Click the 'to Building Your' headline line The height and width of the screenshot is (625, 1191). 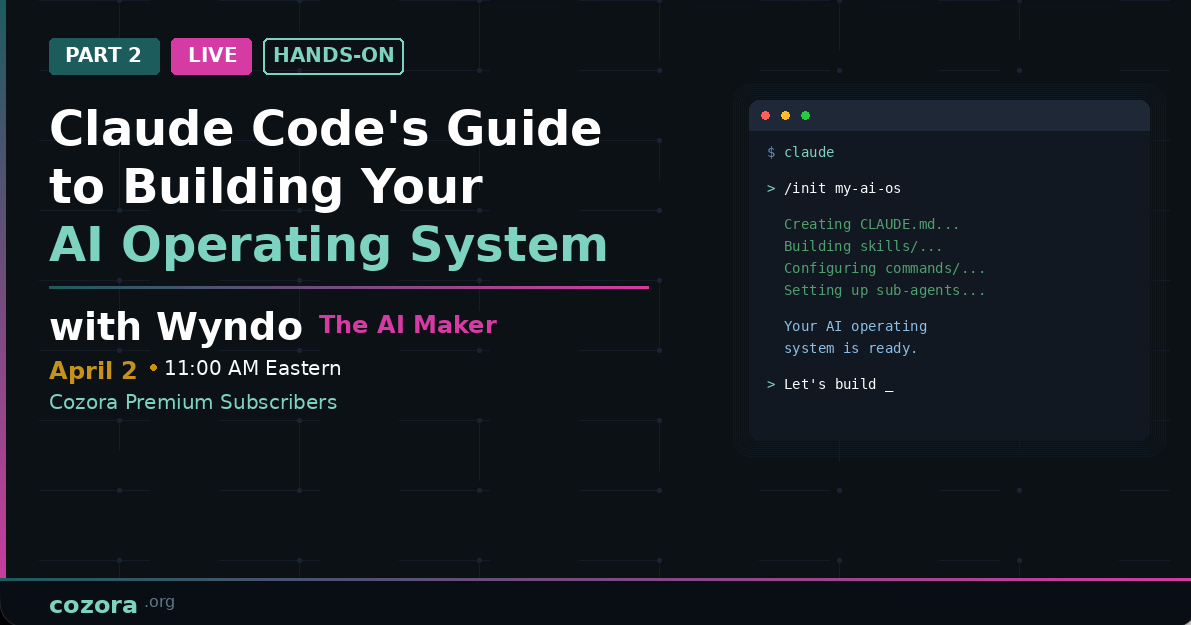pos(266,186)
